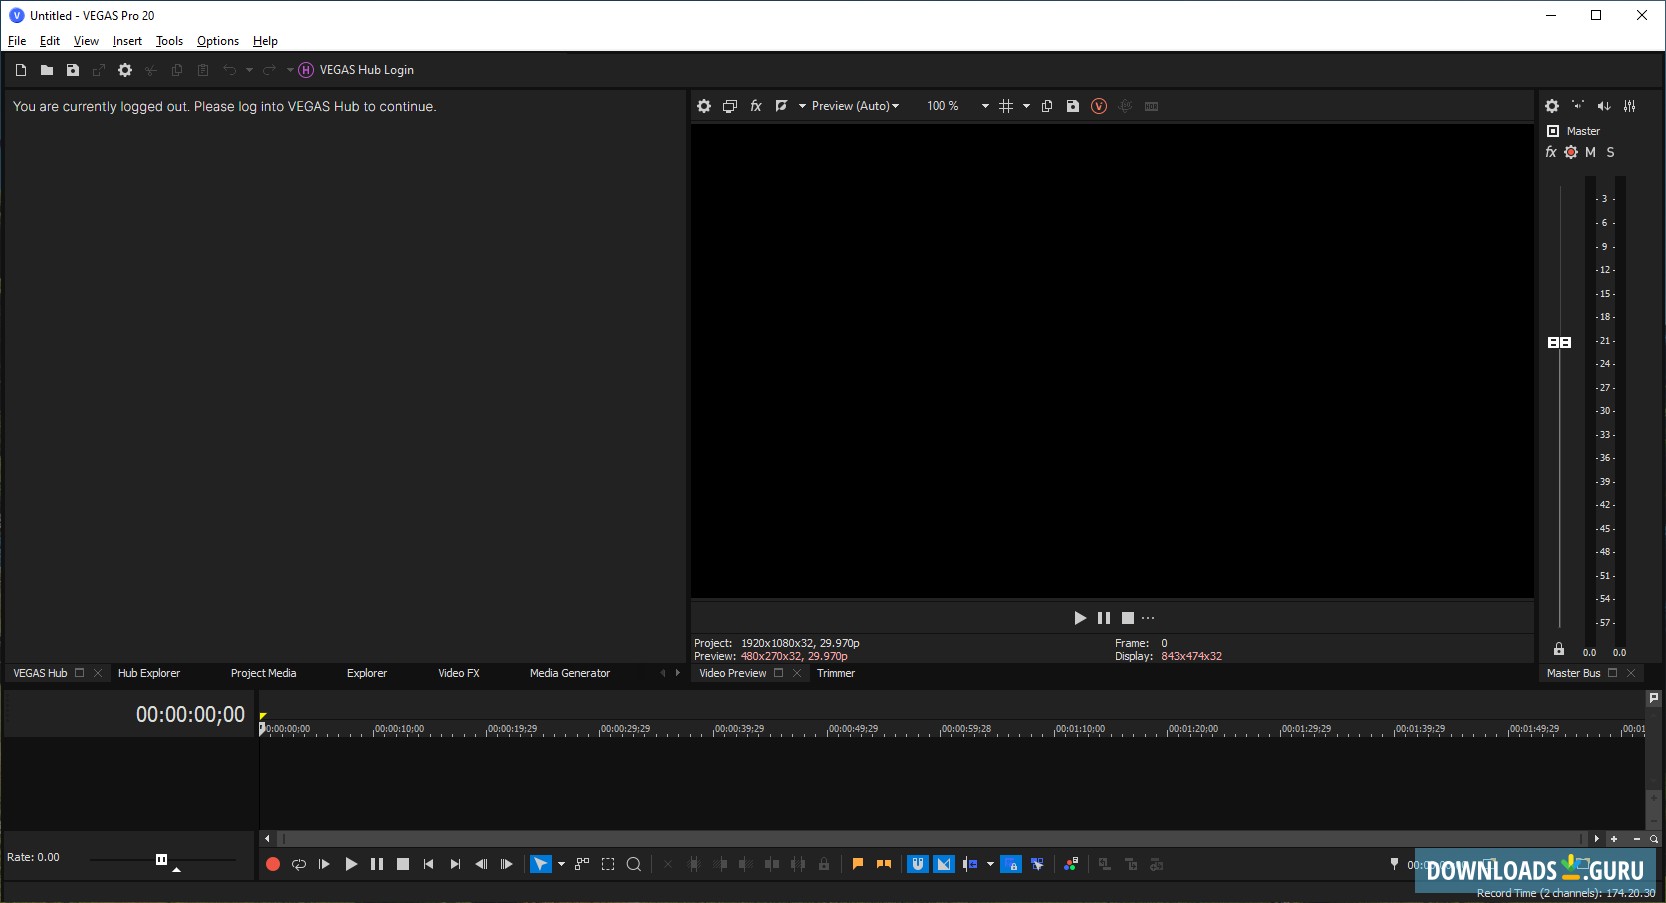Viewport: 1666px width, 903px height.
Task: Switch to the Trimmer tab
Action: pos(836,673)
